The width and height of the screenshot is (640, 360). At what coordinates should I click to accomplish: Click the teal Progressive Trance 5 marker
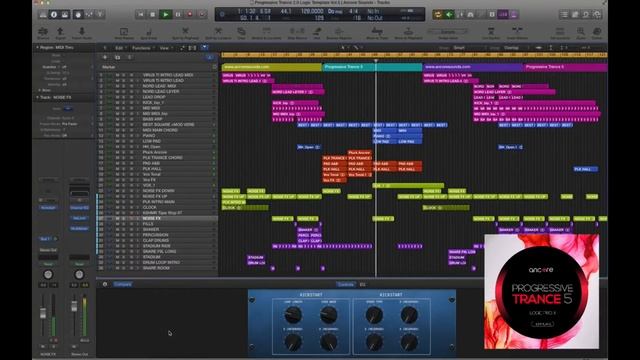click(x=372, y=67)
